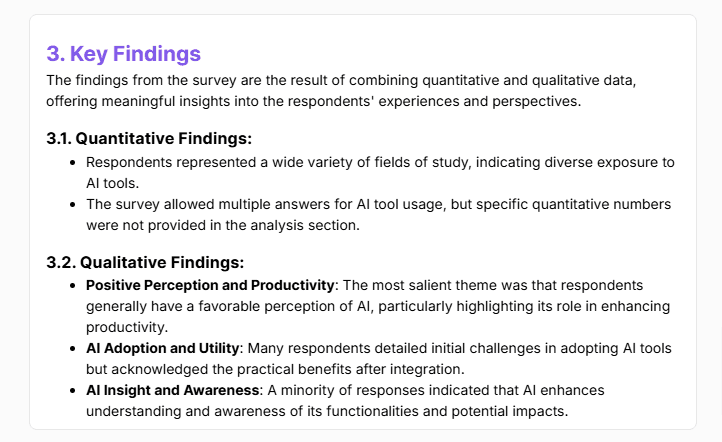This screenshot has height=442, width=722.
Task: Click the bold 'AI Adoption and Utility' text
Action: [163, 348]
